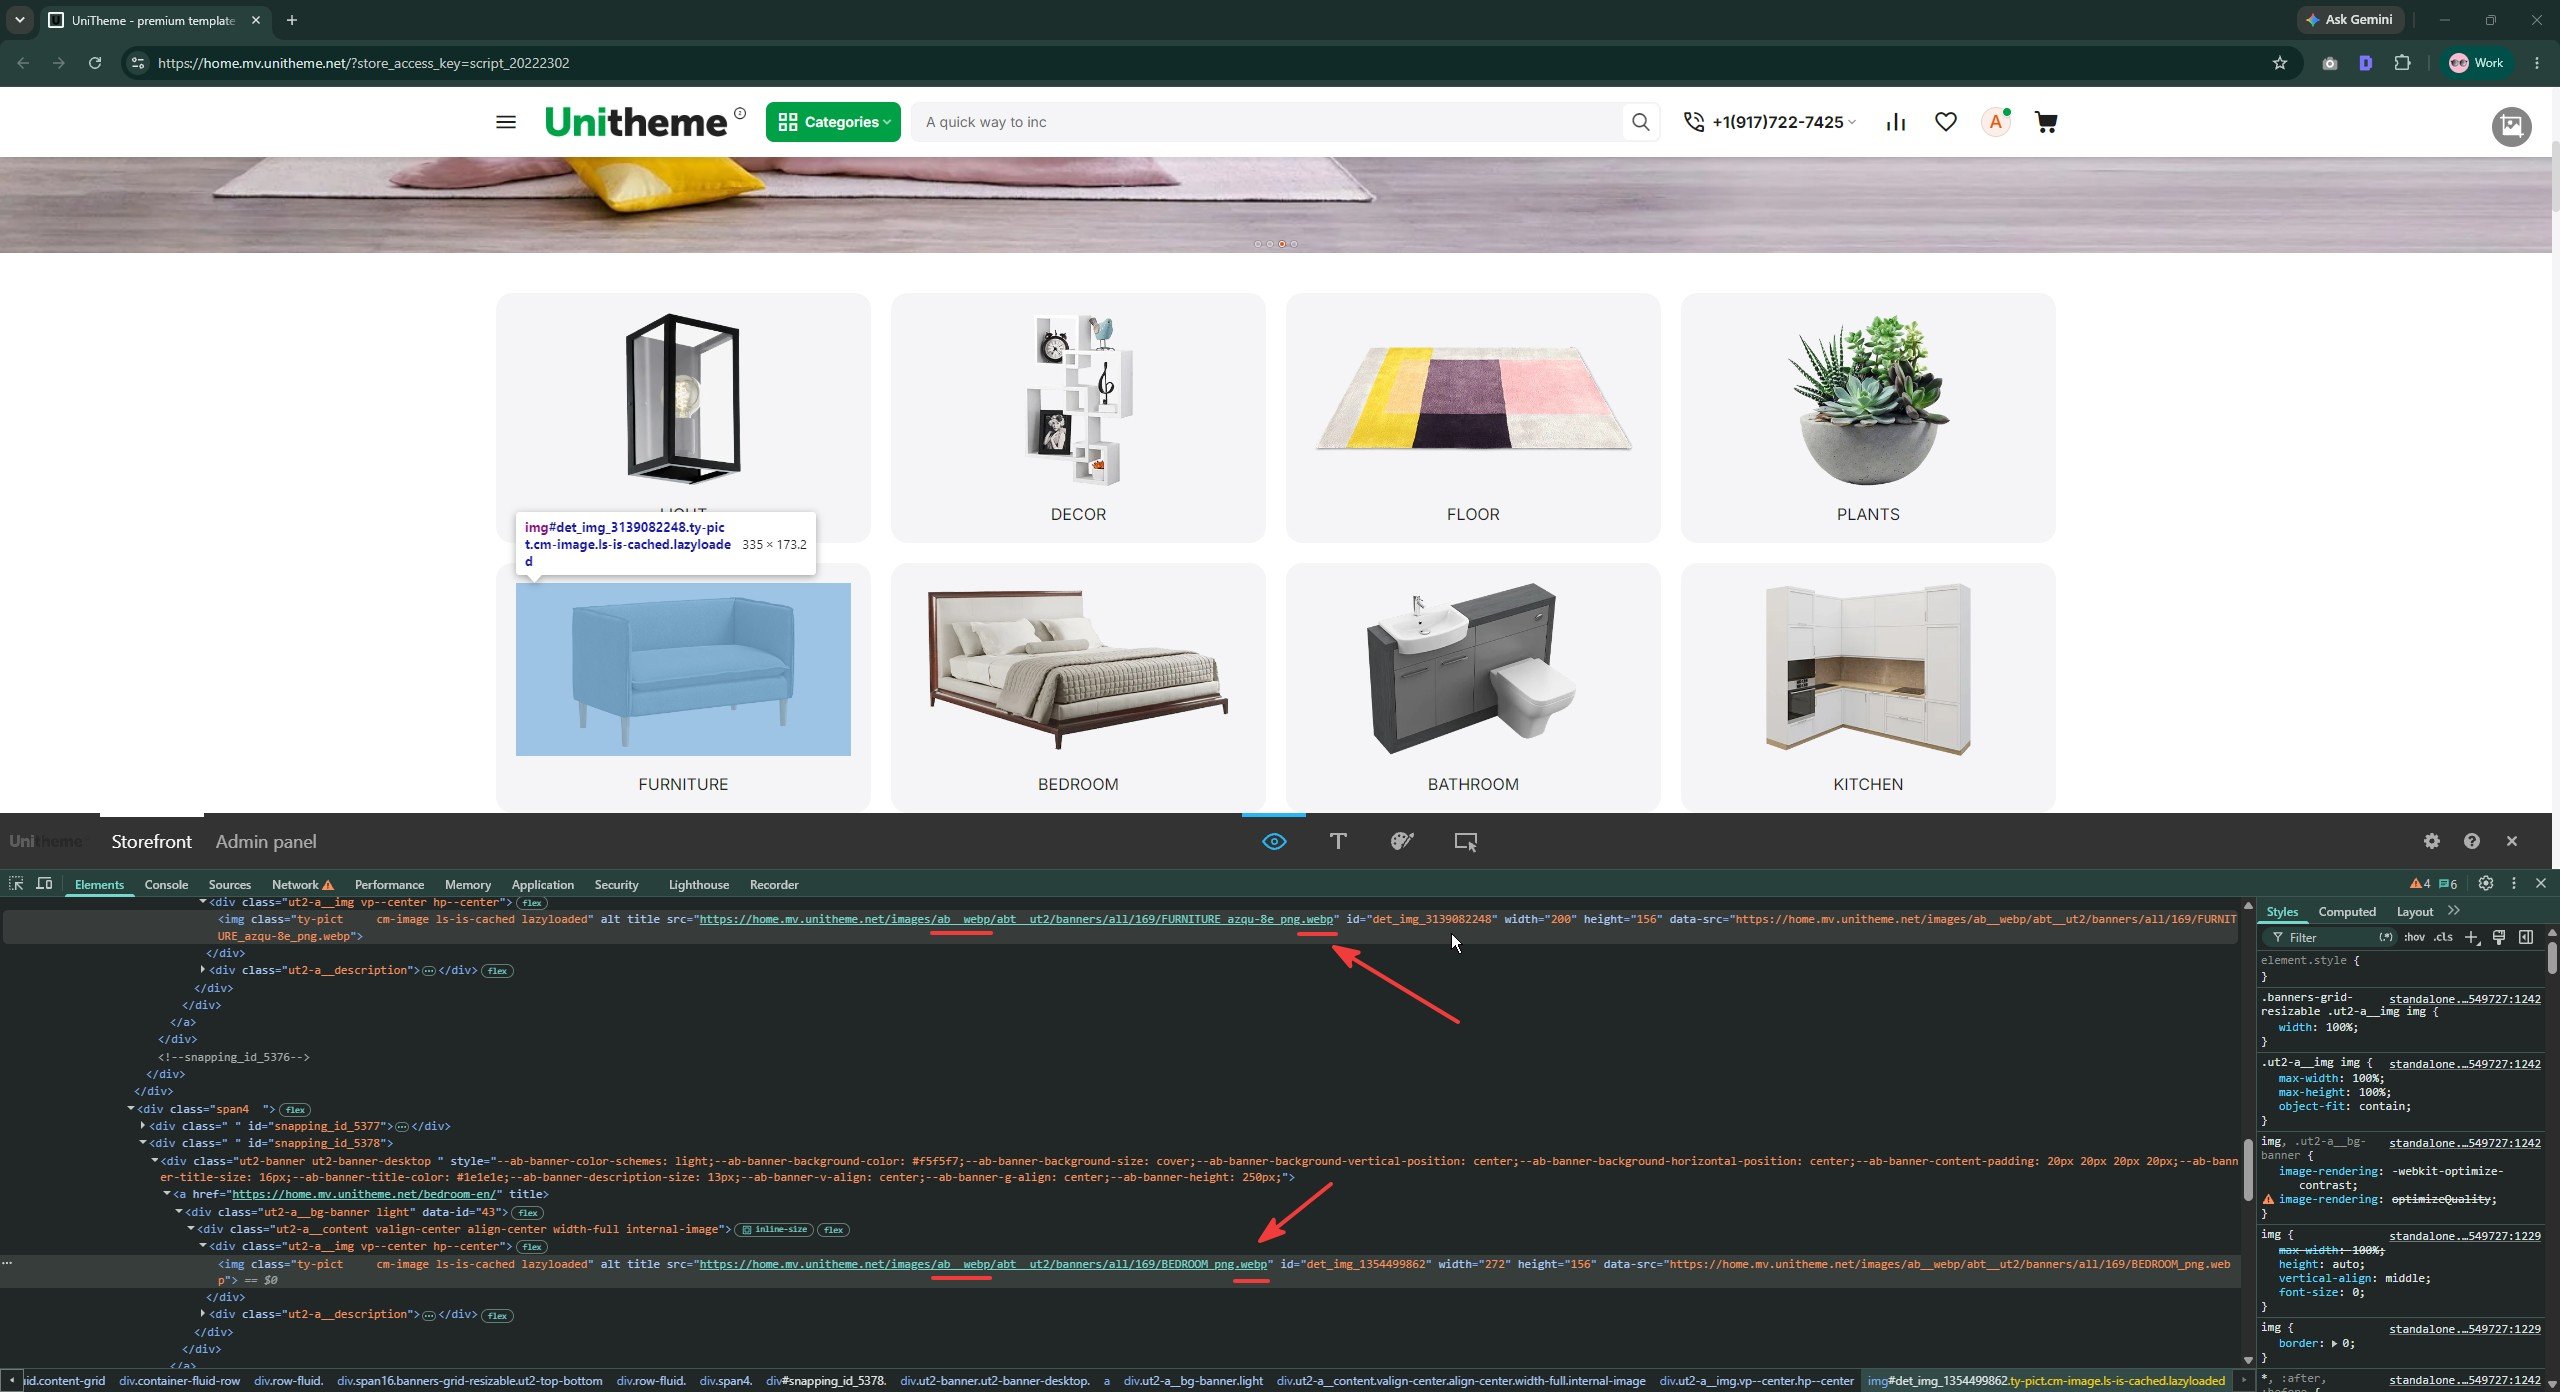The width and height of the screenshot is (2560, 1392).
Task: Toggle the :hov element state option
Action: [x=2414, y=937]
